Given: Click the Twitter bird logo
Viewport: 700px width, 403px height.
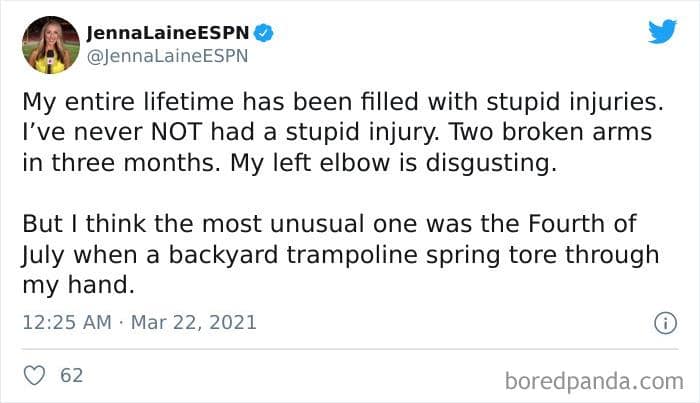Looking at the screenshot, I should (661, 32).
